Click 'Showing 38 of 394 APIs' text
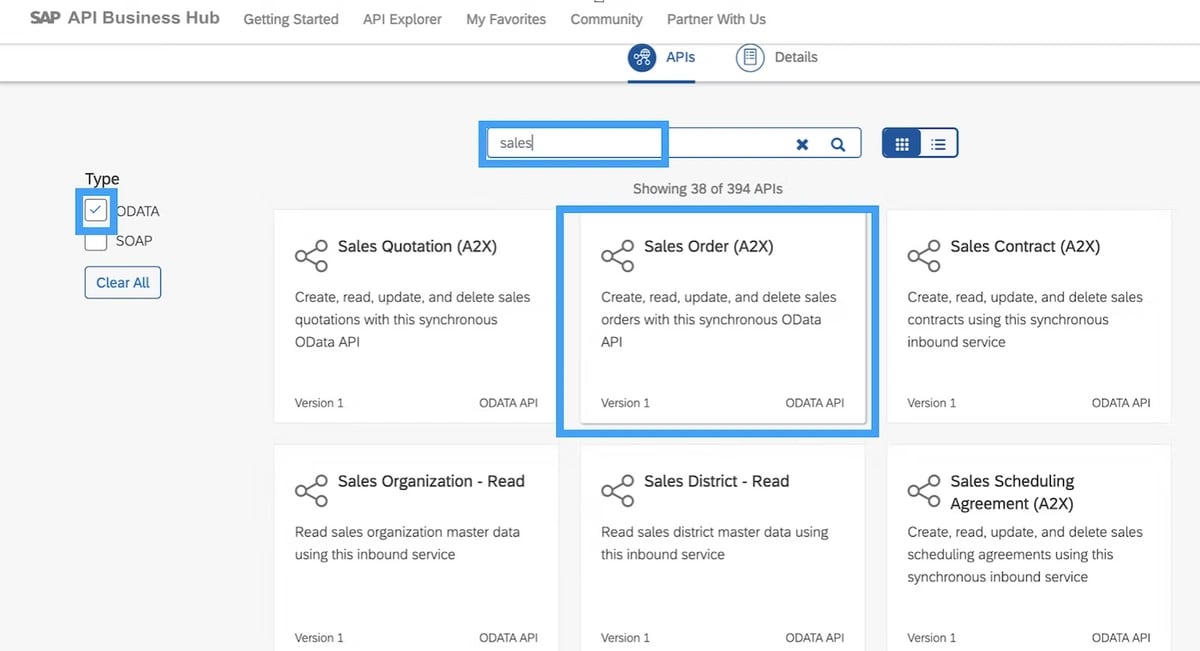 [708, 188]
